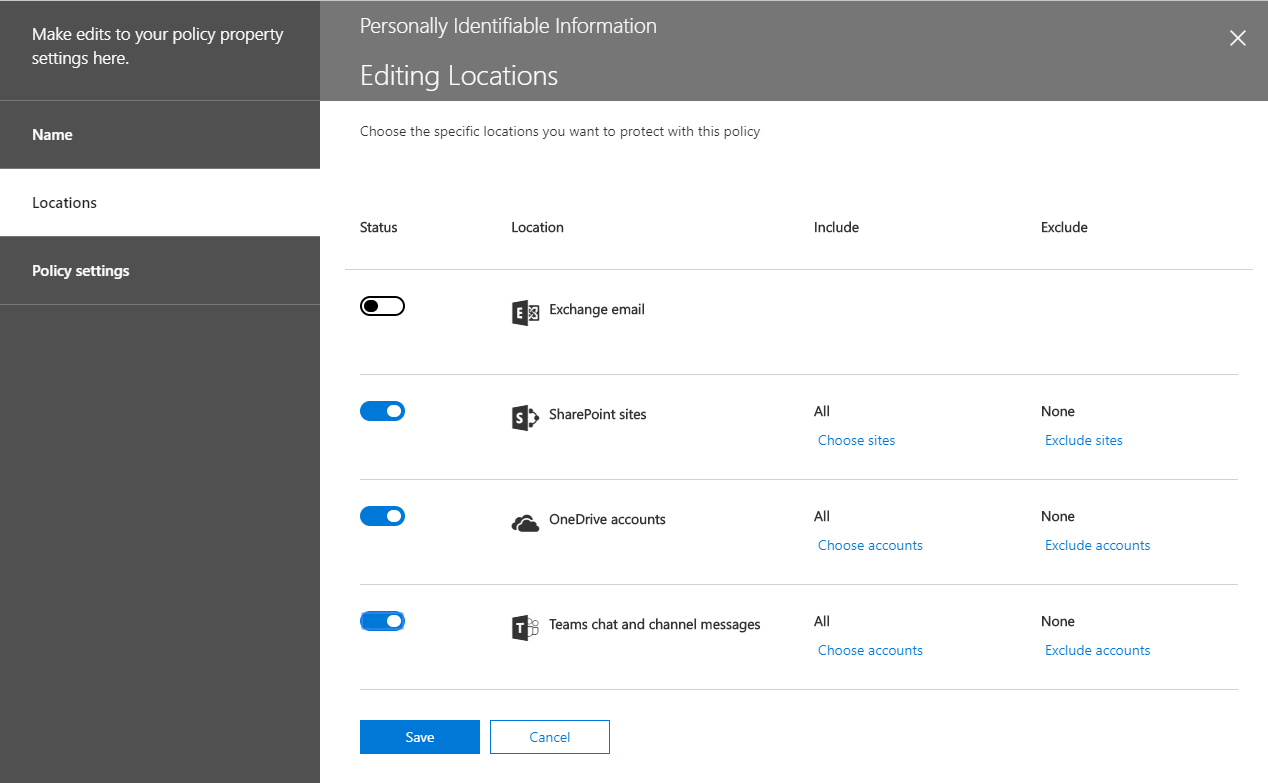Open the Policy settings section
The width and height of the screenshot is (1268, 783).
coord(81,270)
